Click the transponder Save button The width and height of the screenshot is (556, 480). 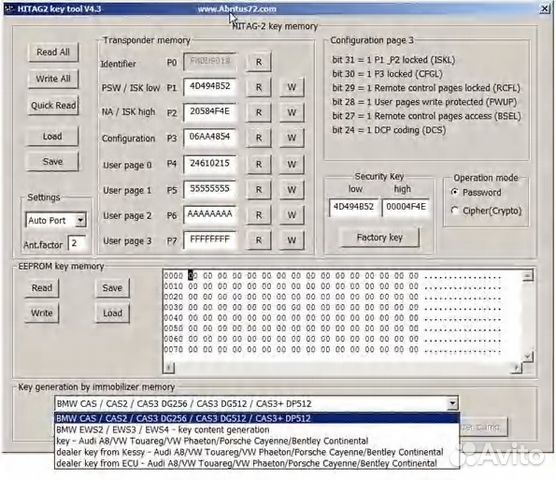52,162
